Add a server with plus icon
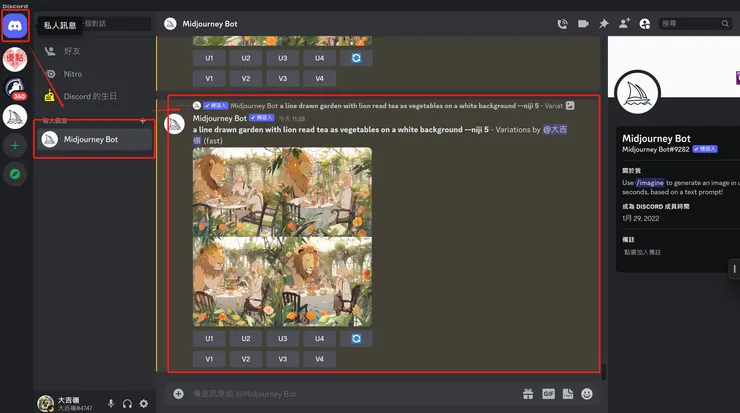Viewport: 740px width, 413px height. (x=15, y=145)
